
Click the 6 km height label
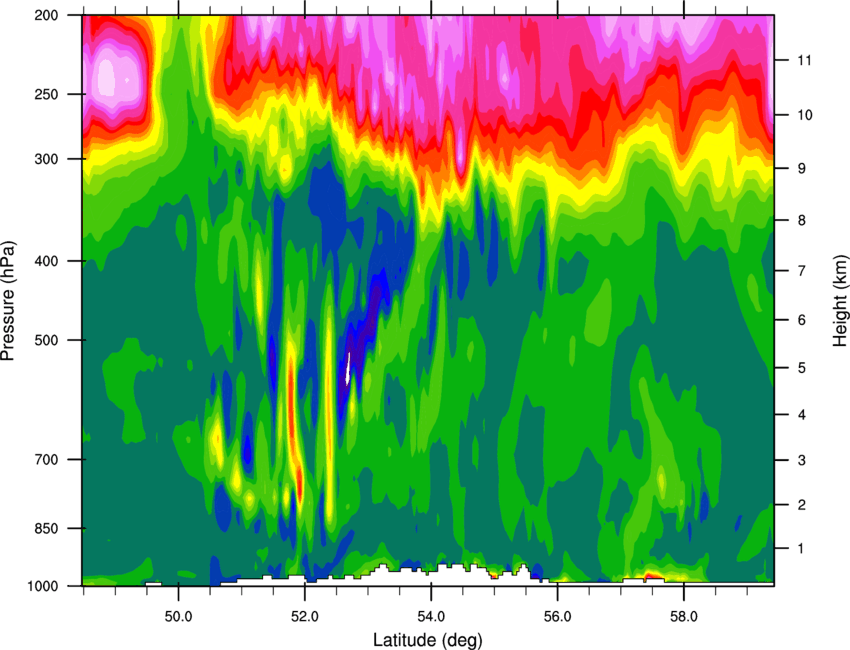tap(802, 320)
